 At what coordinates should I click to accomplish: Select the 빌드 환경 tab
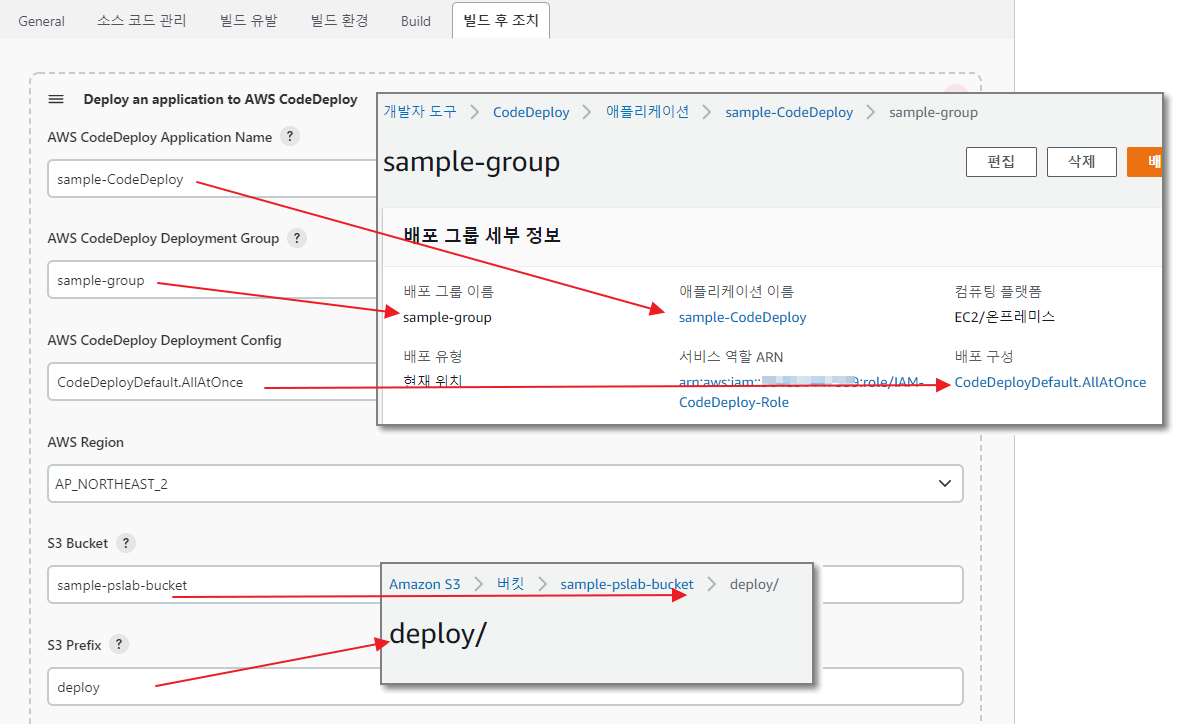click(x=339, y=21)
